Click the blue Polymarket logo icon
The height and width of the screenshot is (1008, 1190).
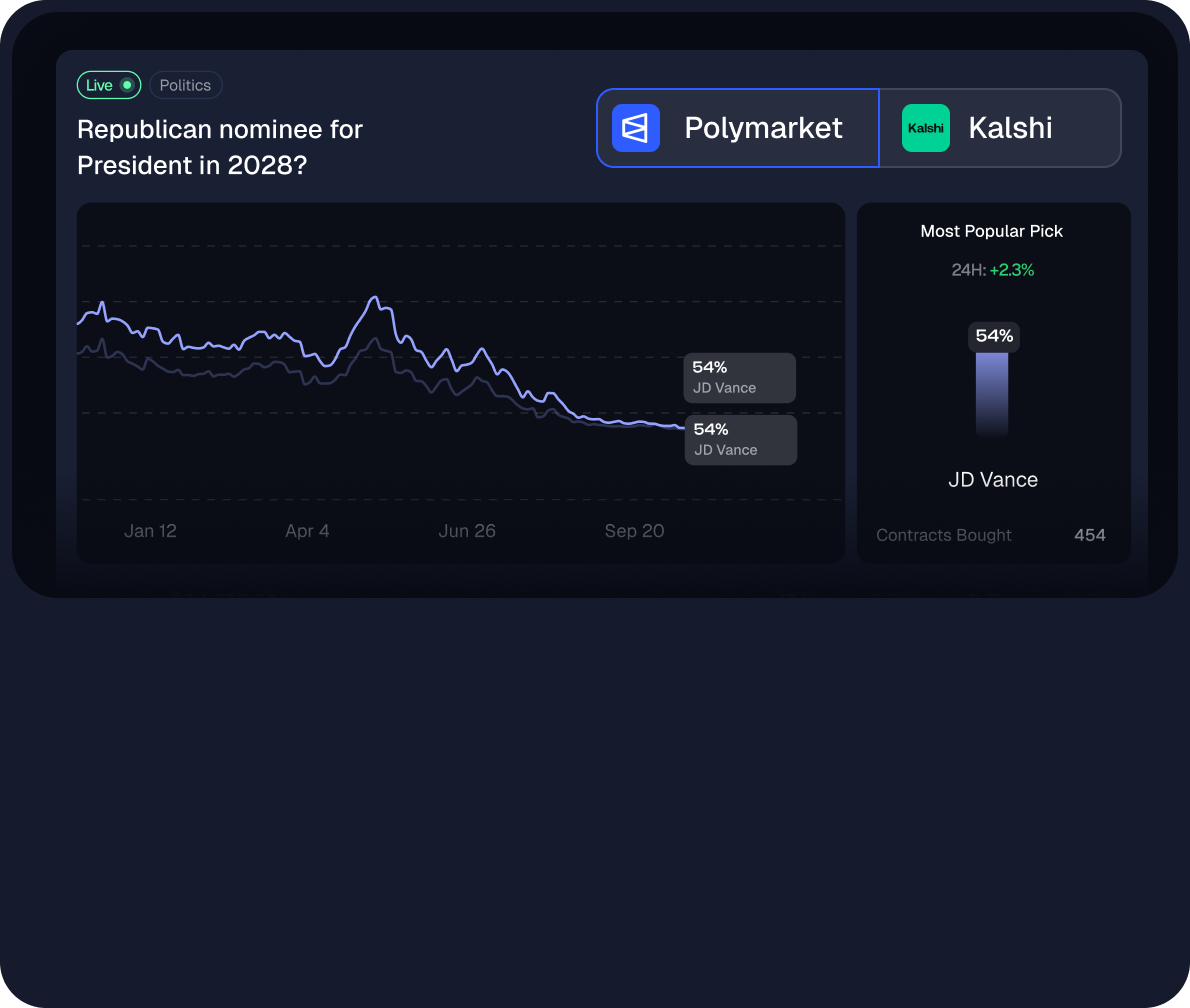pyautogui.click(x=636, y=128)
